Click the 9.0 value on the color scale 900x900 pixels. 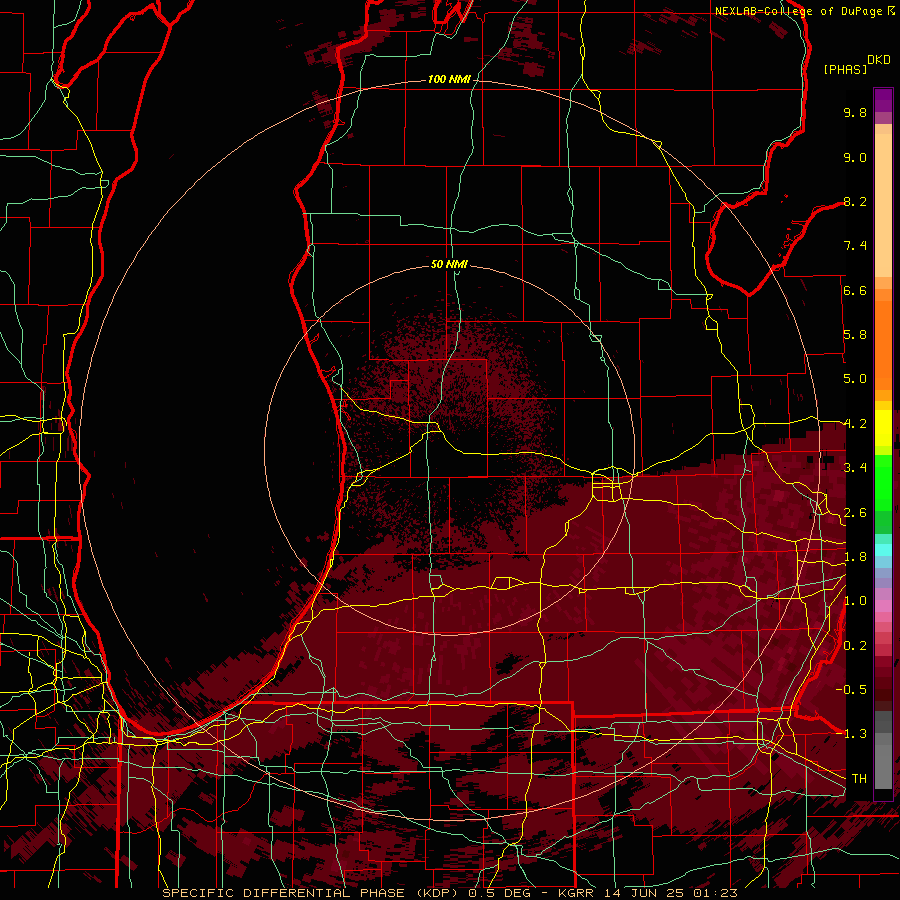[x=855, y=157]
